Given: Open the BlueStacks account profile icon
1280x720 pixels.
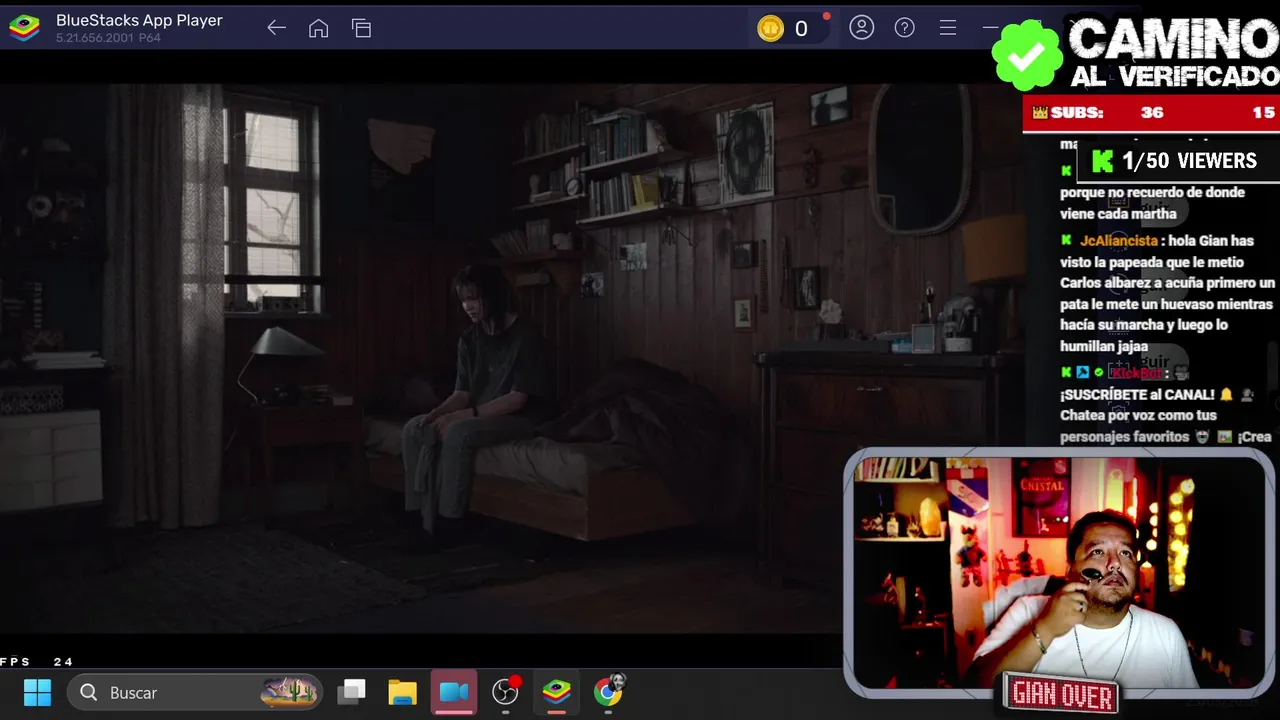Looking at the screenshot, I should click(x=861, y=28).
